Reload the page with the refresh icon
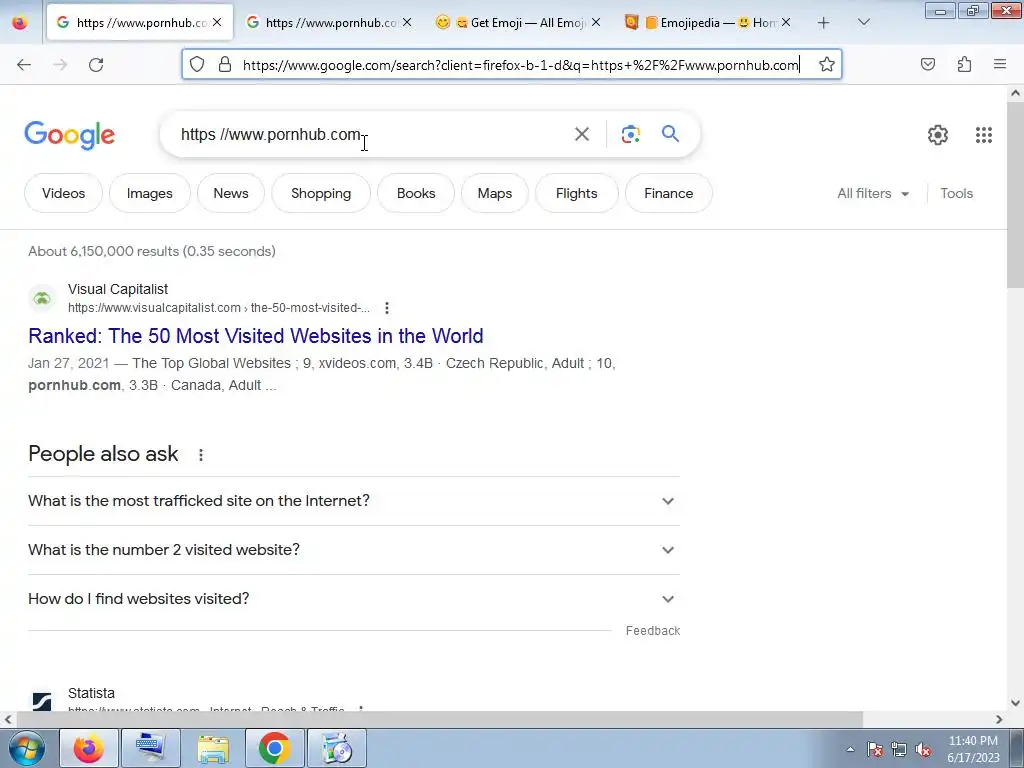Viewport: 1024px width, 768px height. pos(96,64)
